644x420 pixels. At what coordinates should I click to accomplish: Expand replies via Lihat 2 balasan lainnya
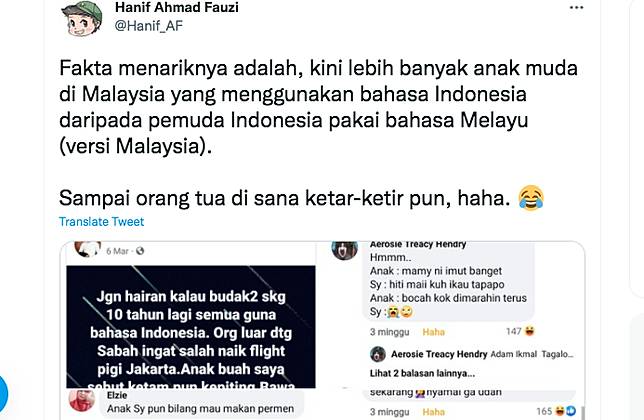tap(422, 373)
